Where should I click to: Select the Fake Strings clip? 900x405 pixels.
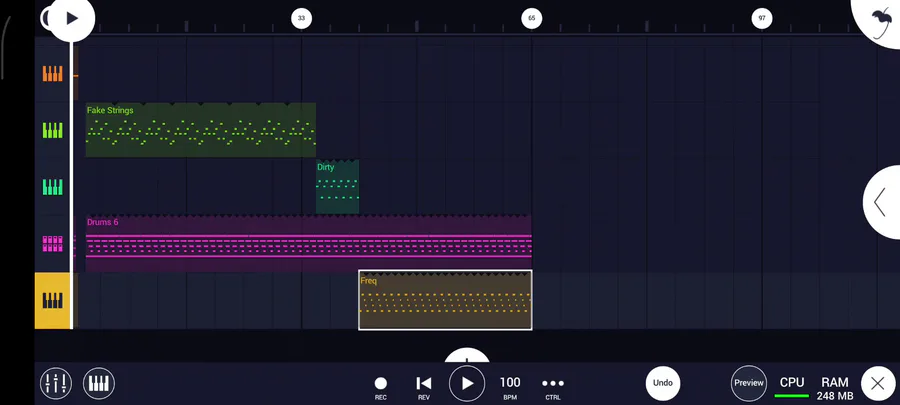[x=200, y=130]
